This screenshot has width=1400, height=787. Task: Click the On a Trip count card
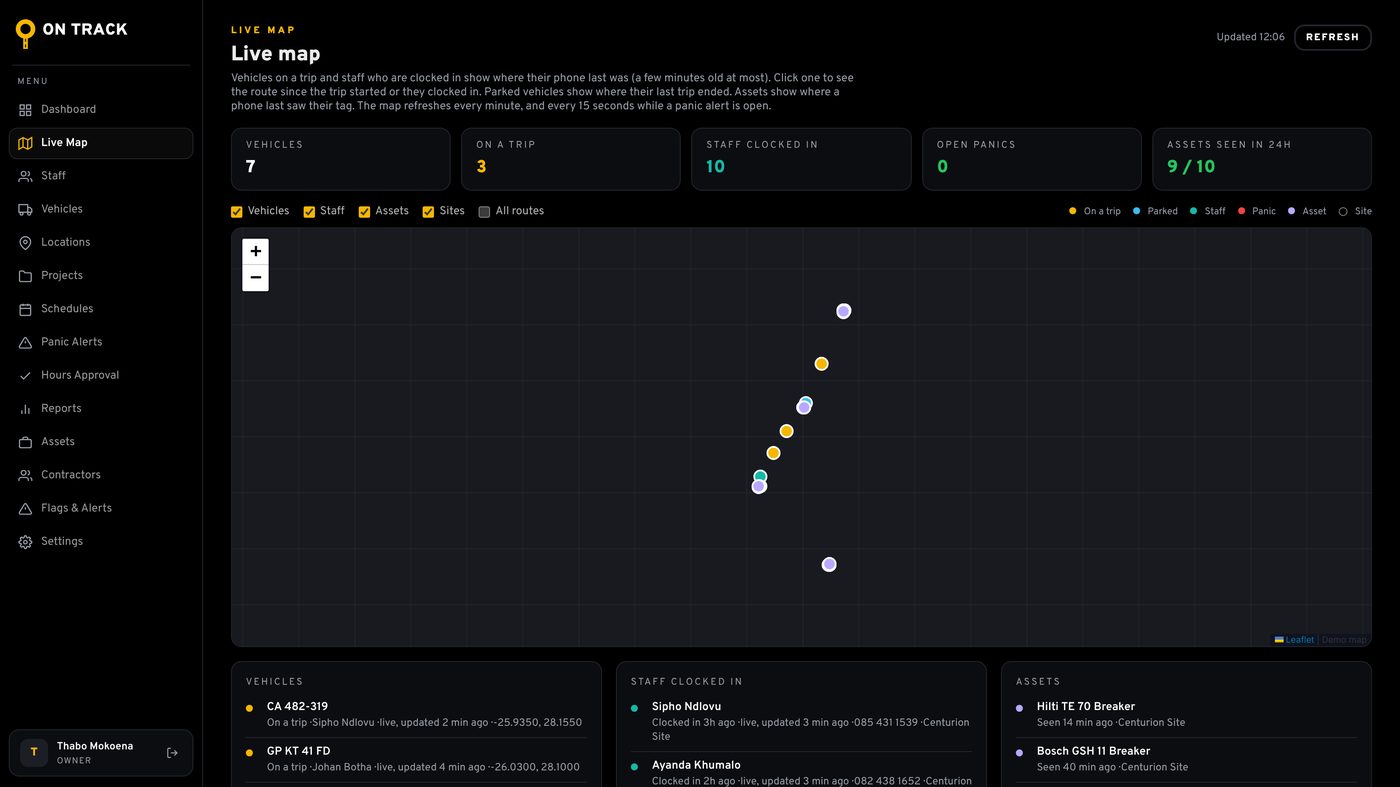[x=571, y=159]
